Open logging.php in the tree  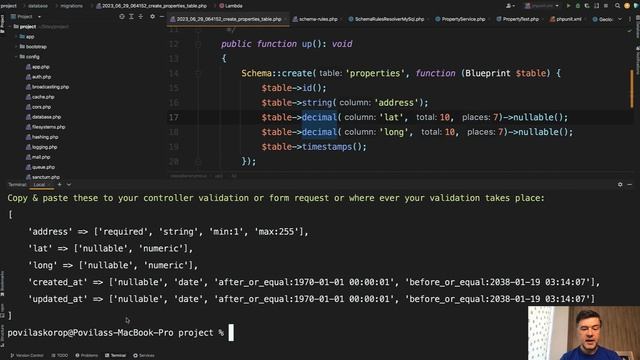(42, 147)
